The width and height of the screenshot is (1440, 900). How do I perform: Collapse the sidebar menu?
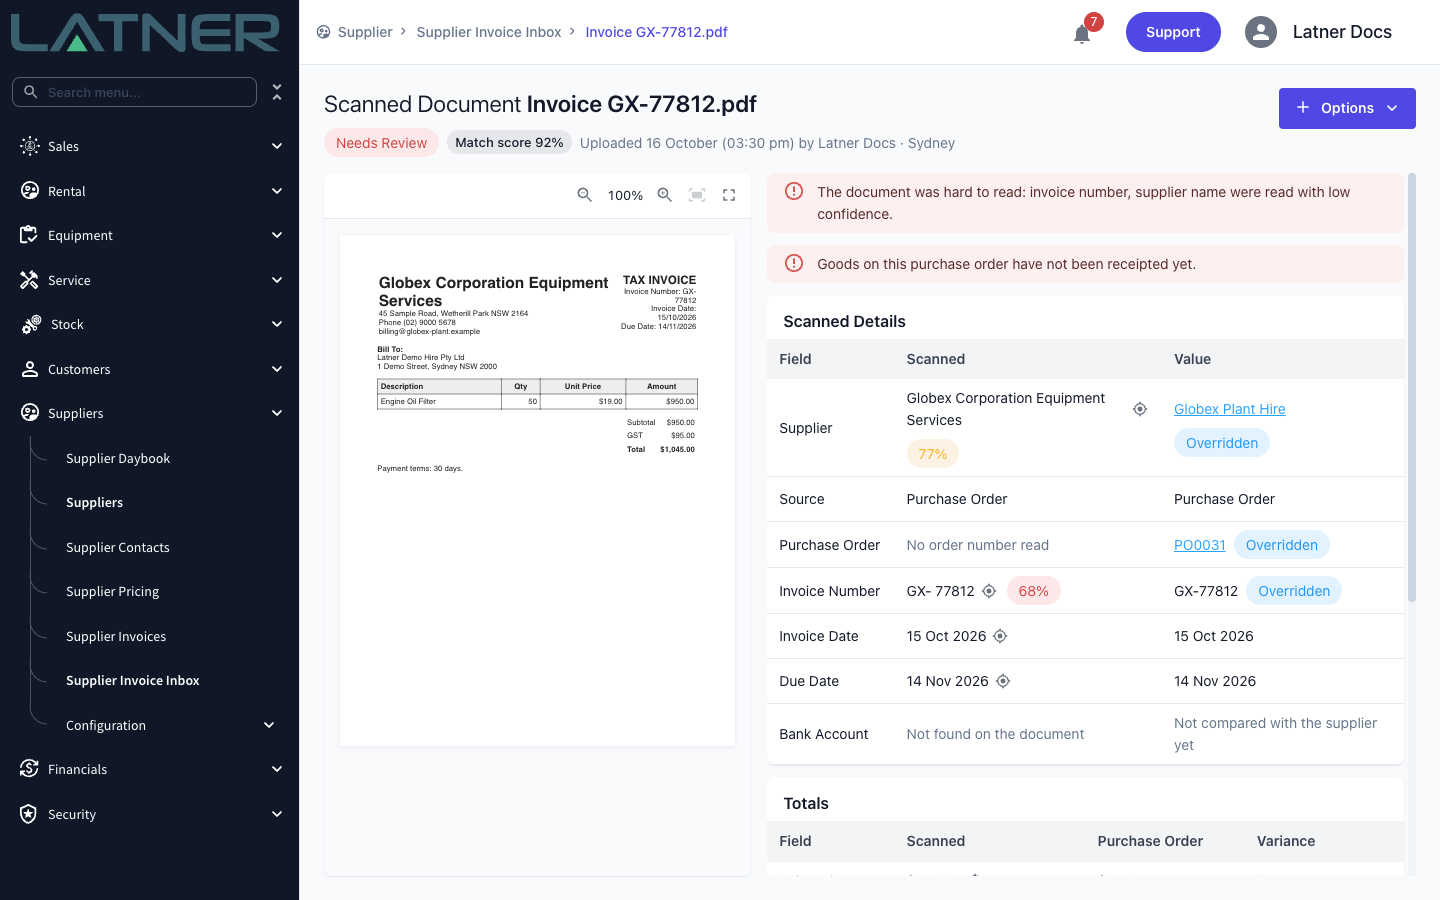[x=277, y=92]
